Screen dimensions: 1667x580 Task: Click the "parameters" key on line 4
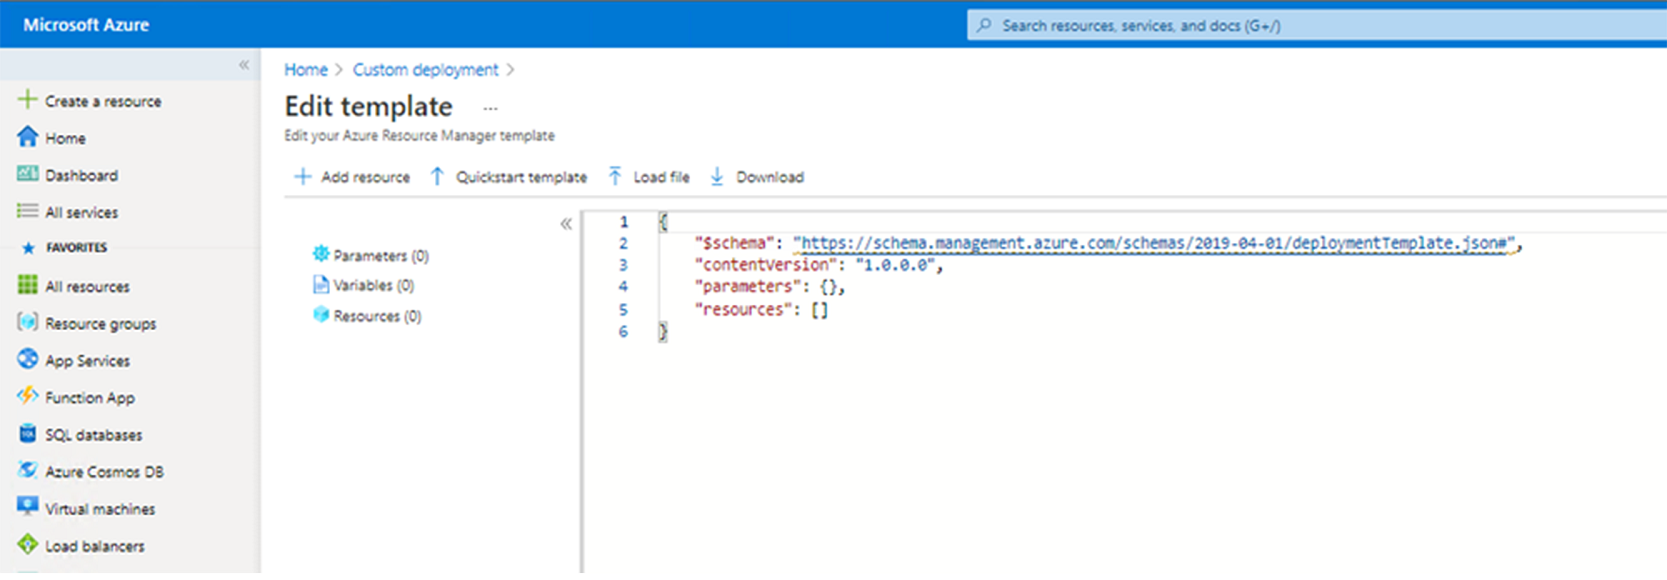click(749, 287)
